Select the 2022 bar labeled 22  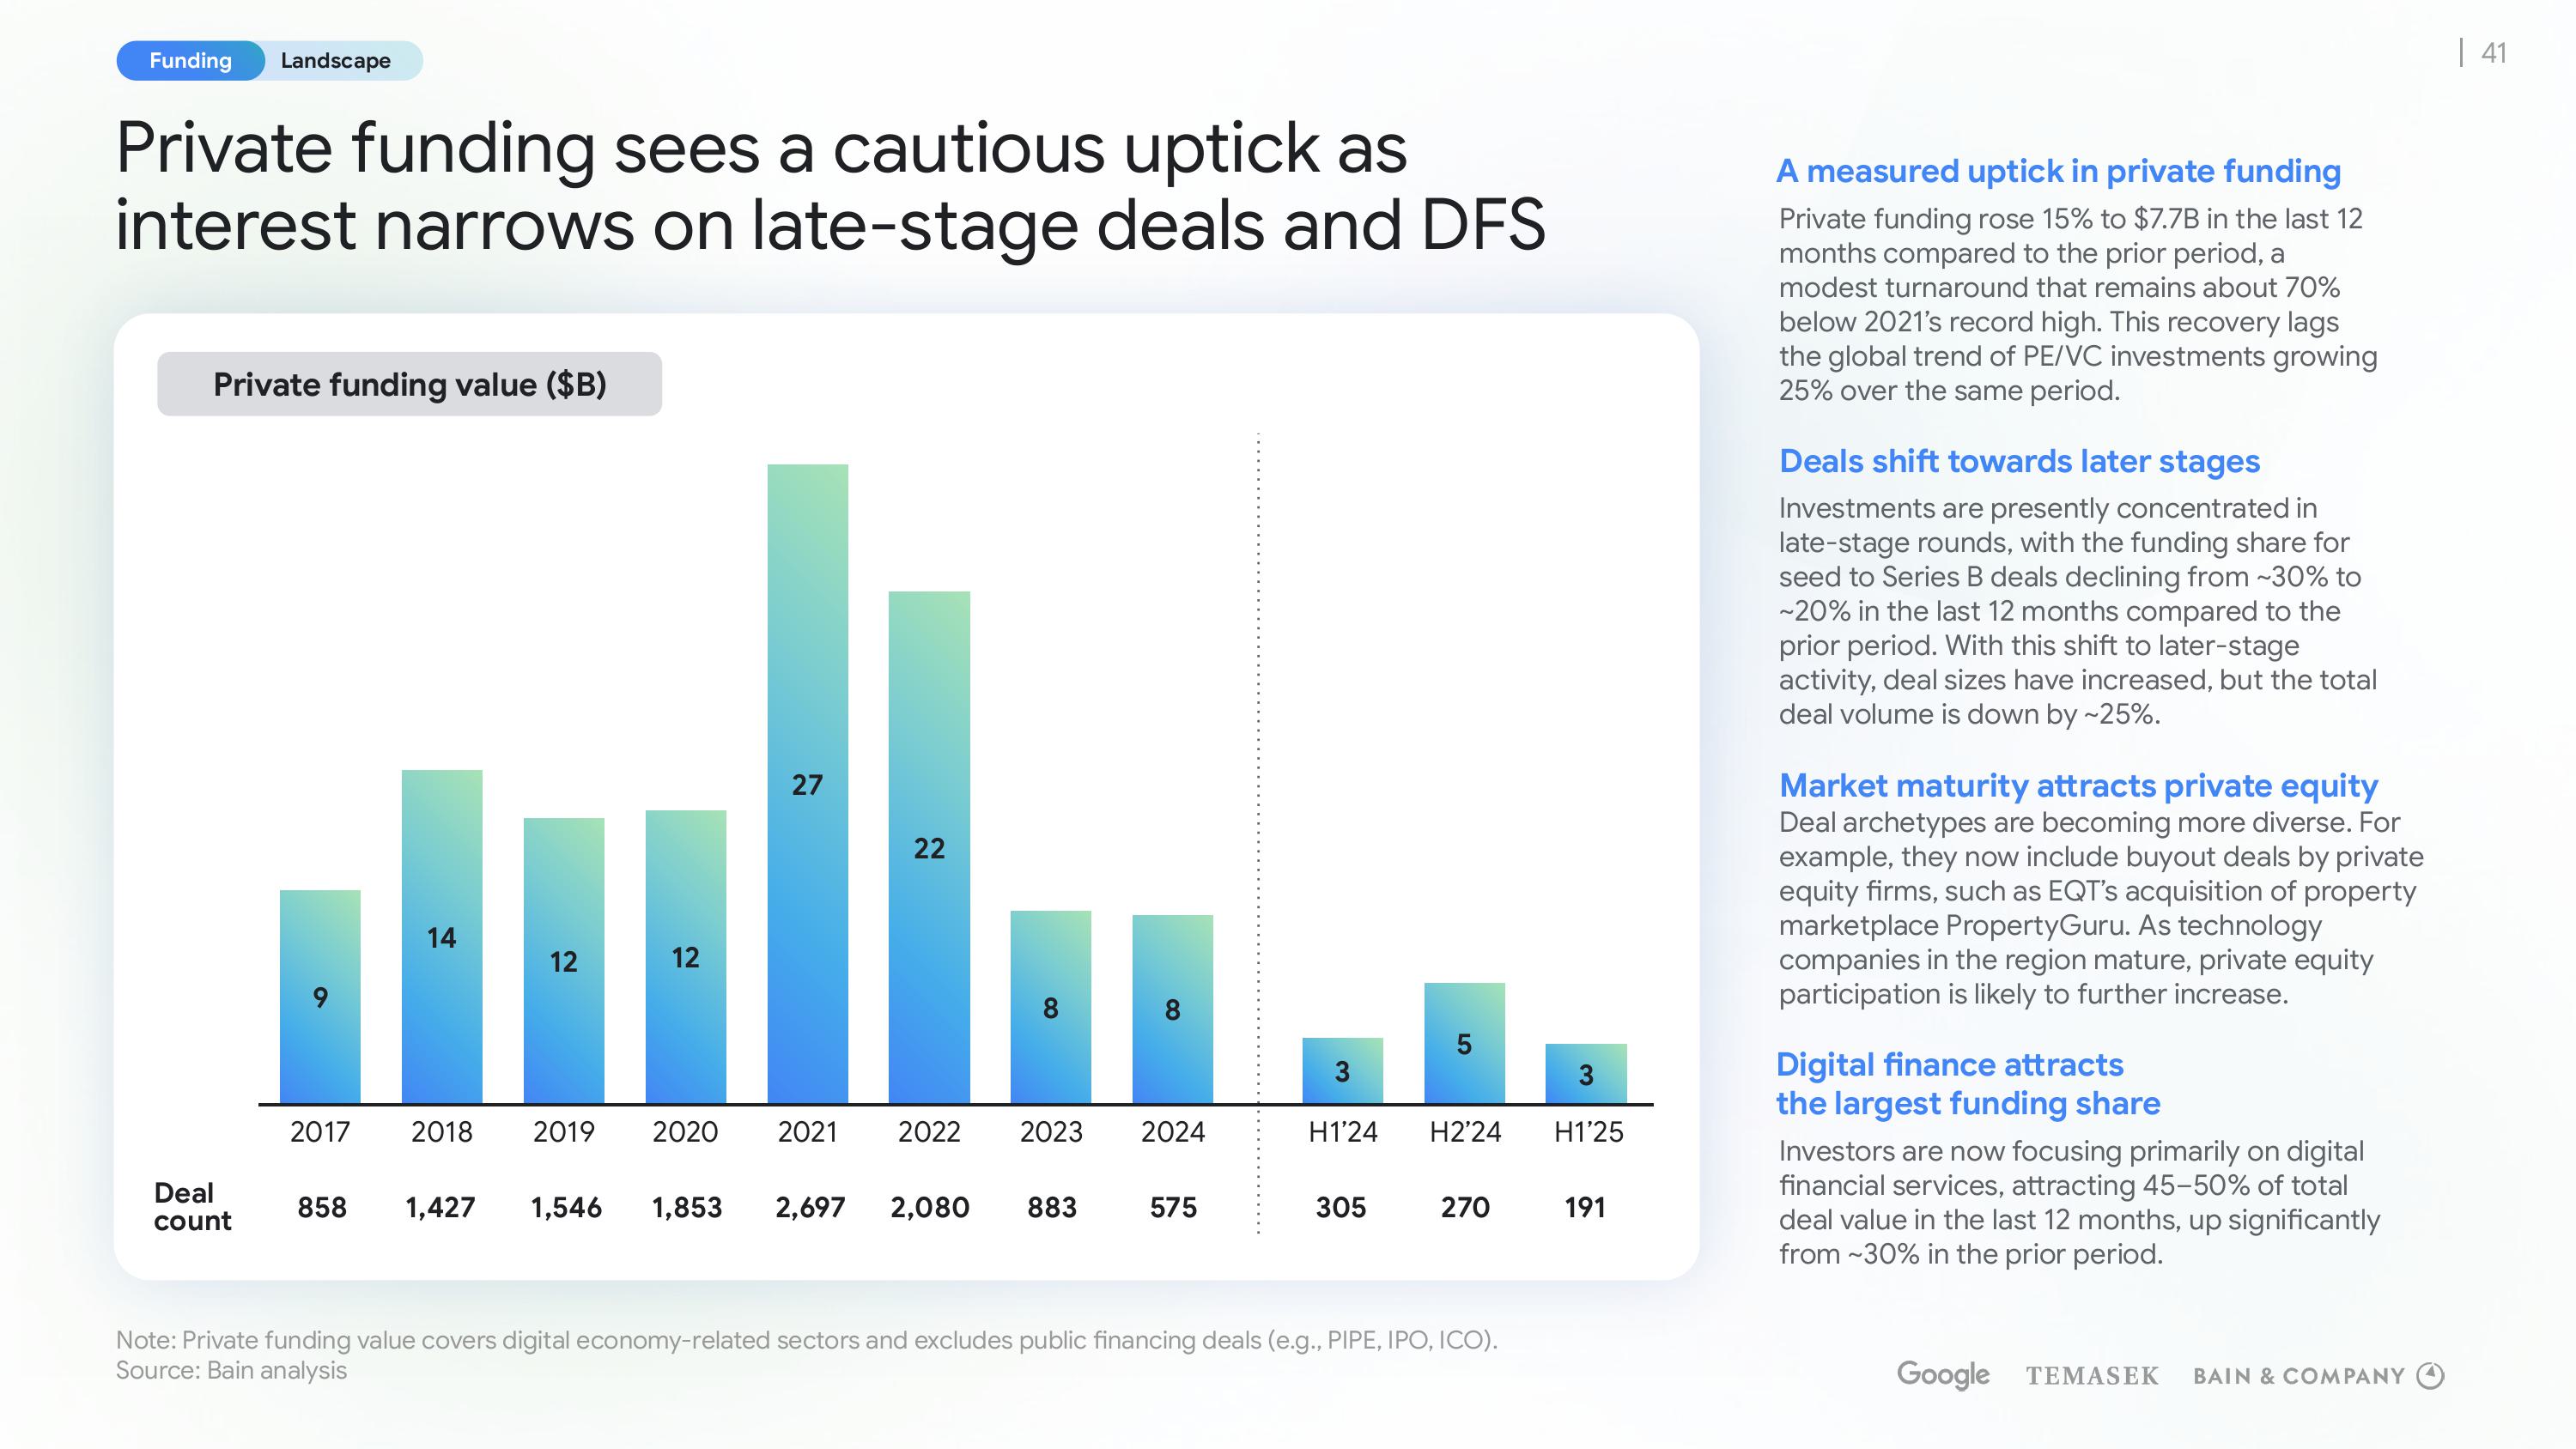(929, 847)
